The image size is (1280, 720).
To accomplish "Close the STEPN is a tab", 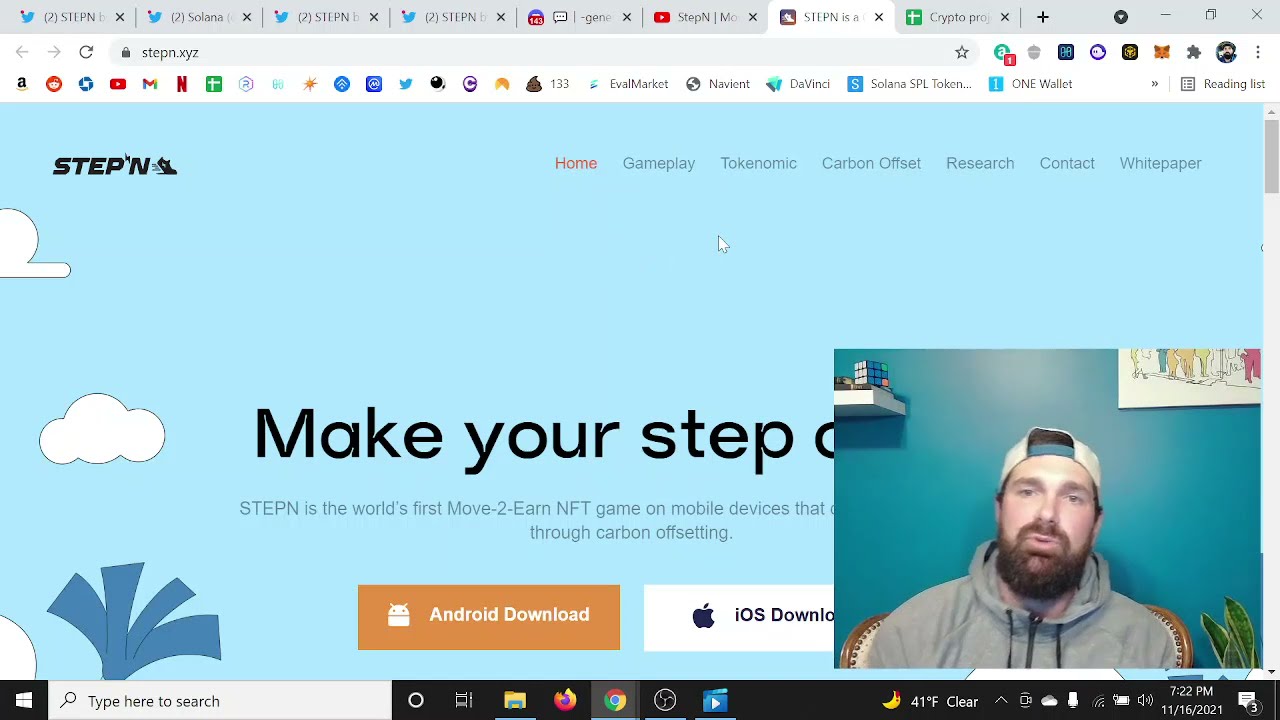I will [x=879, y=17].
